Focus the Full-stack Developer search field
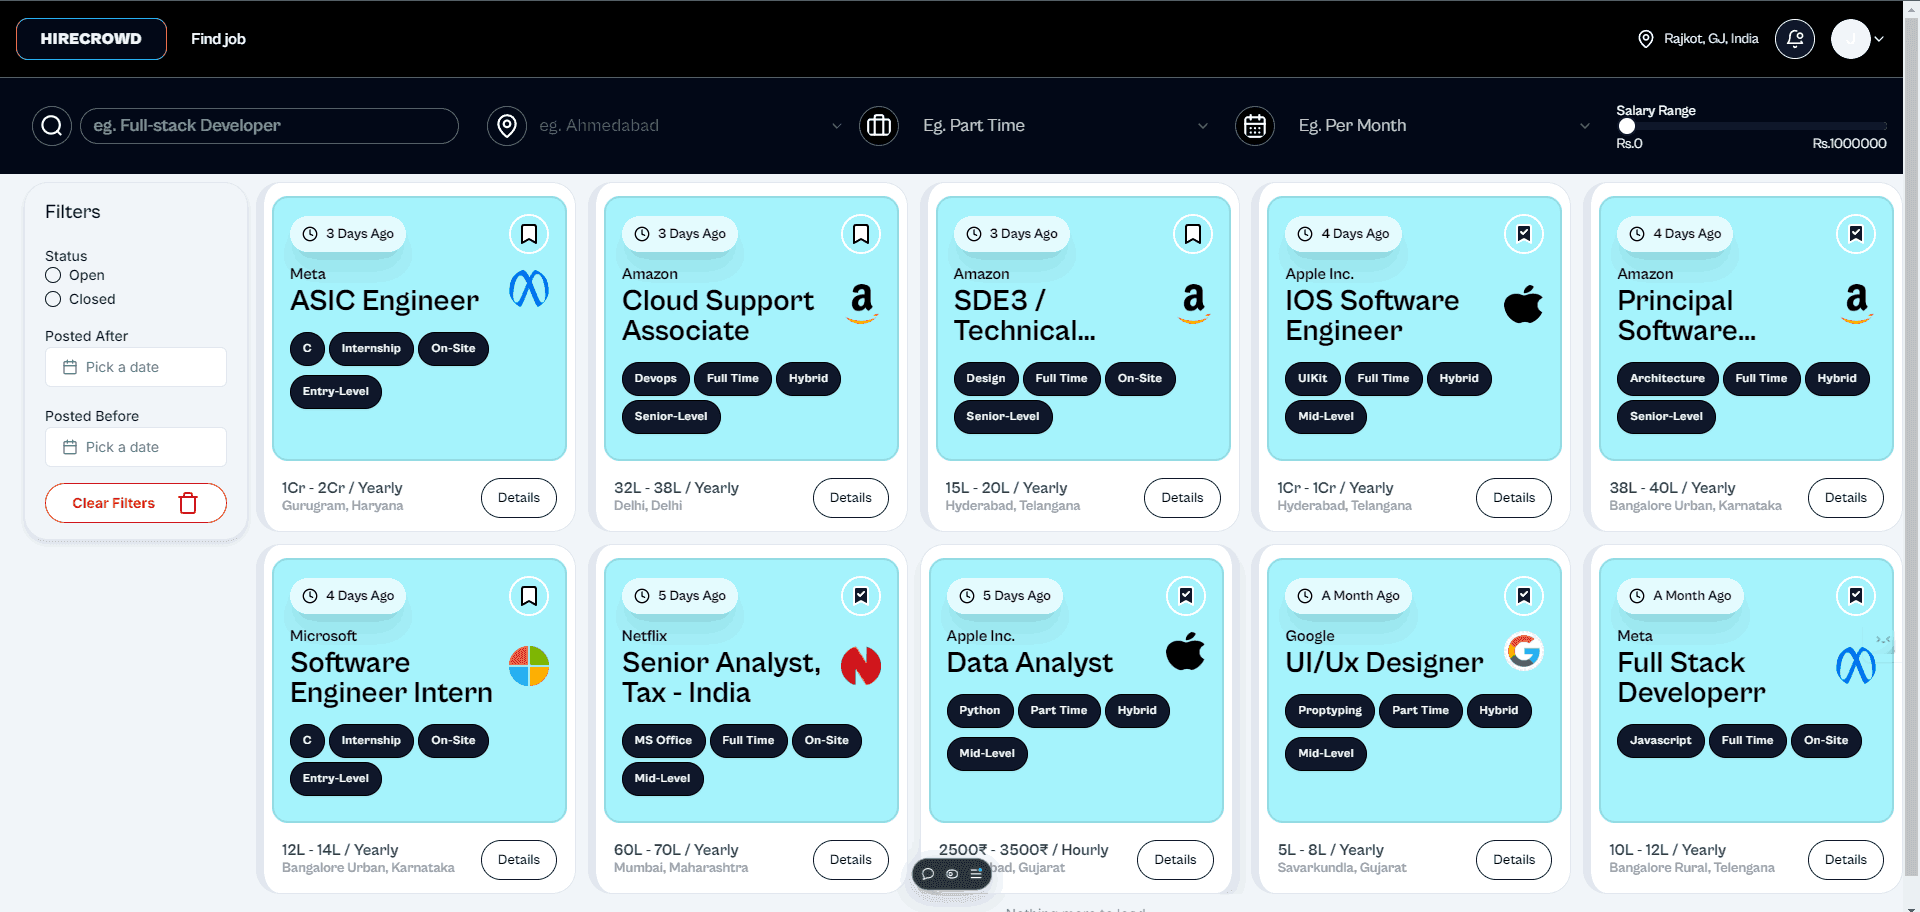1920x912 pixels. coord(269,126)
